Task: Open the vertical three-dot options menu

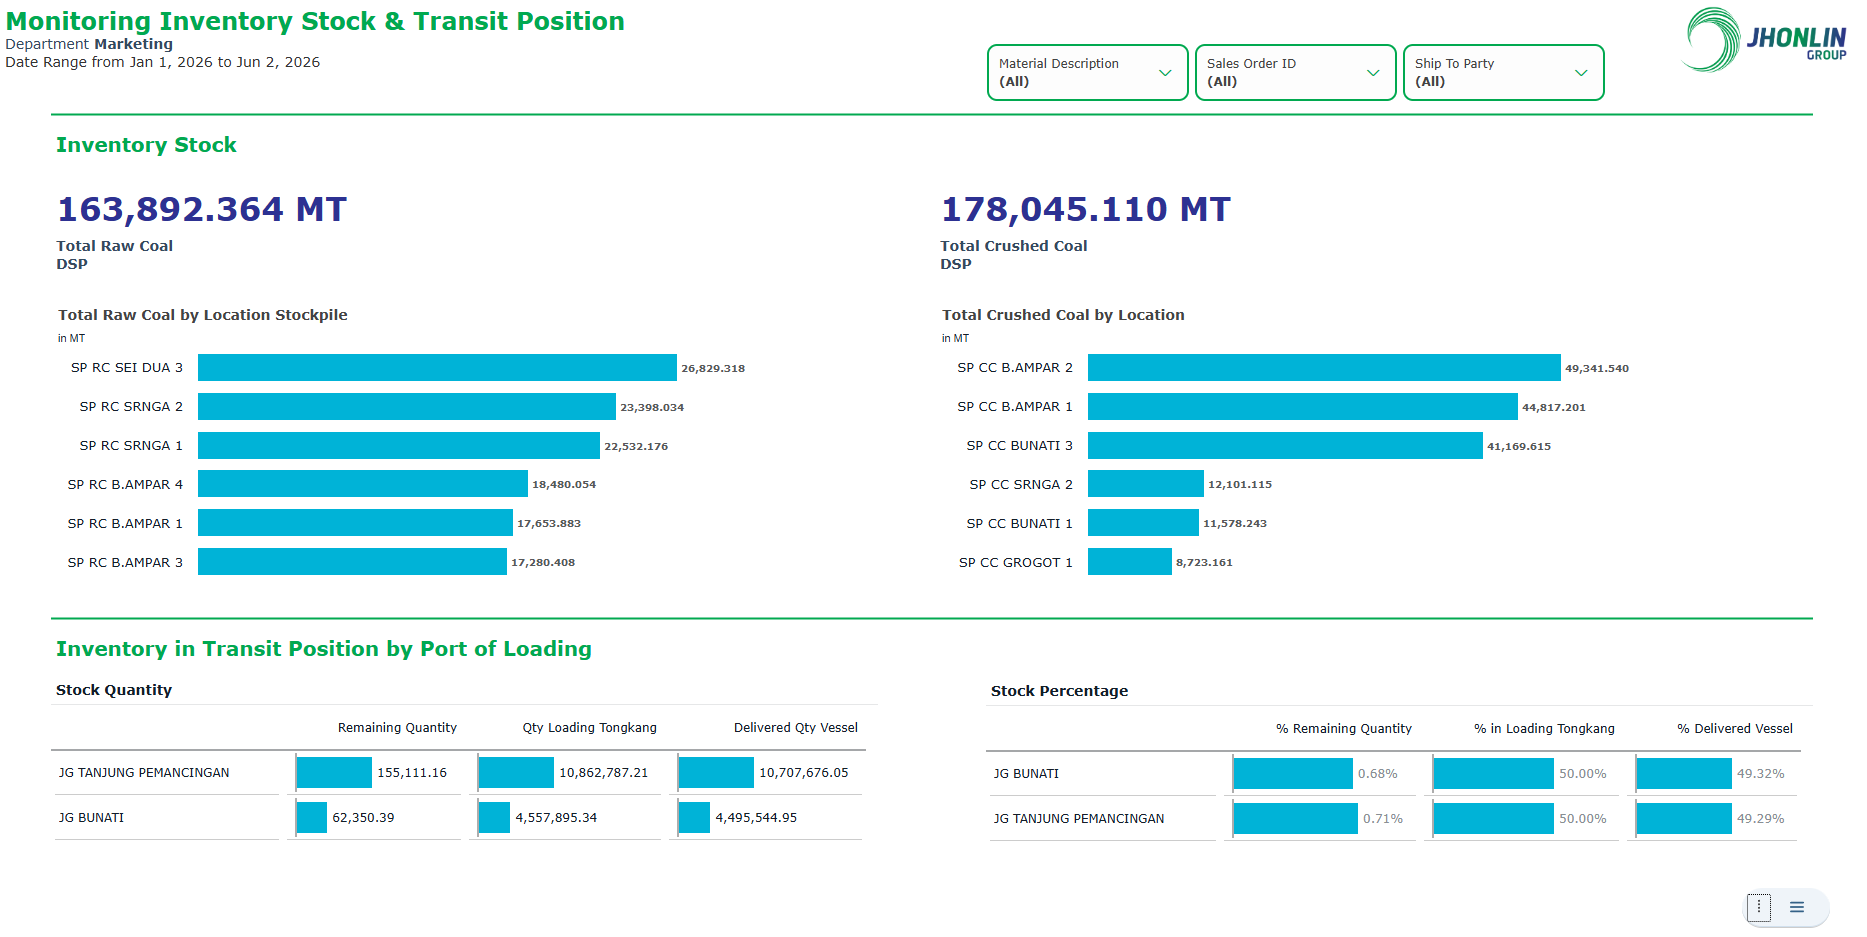Action: (1759, 907)
